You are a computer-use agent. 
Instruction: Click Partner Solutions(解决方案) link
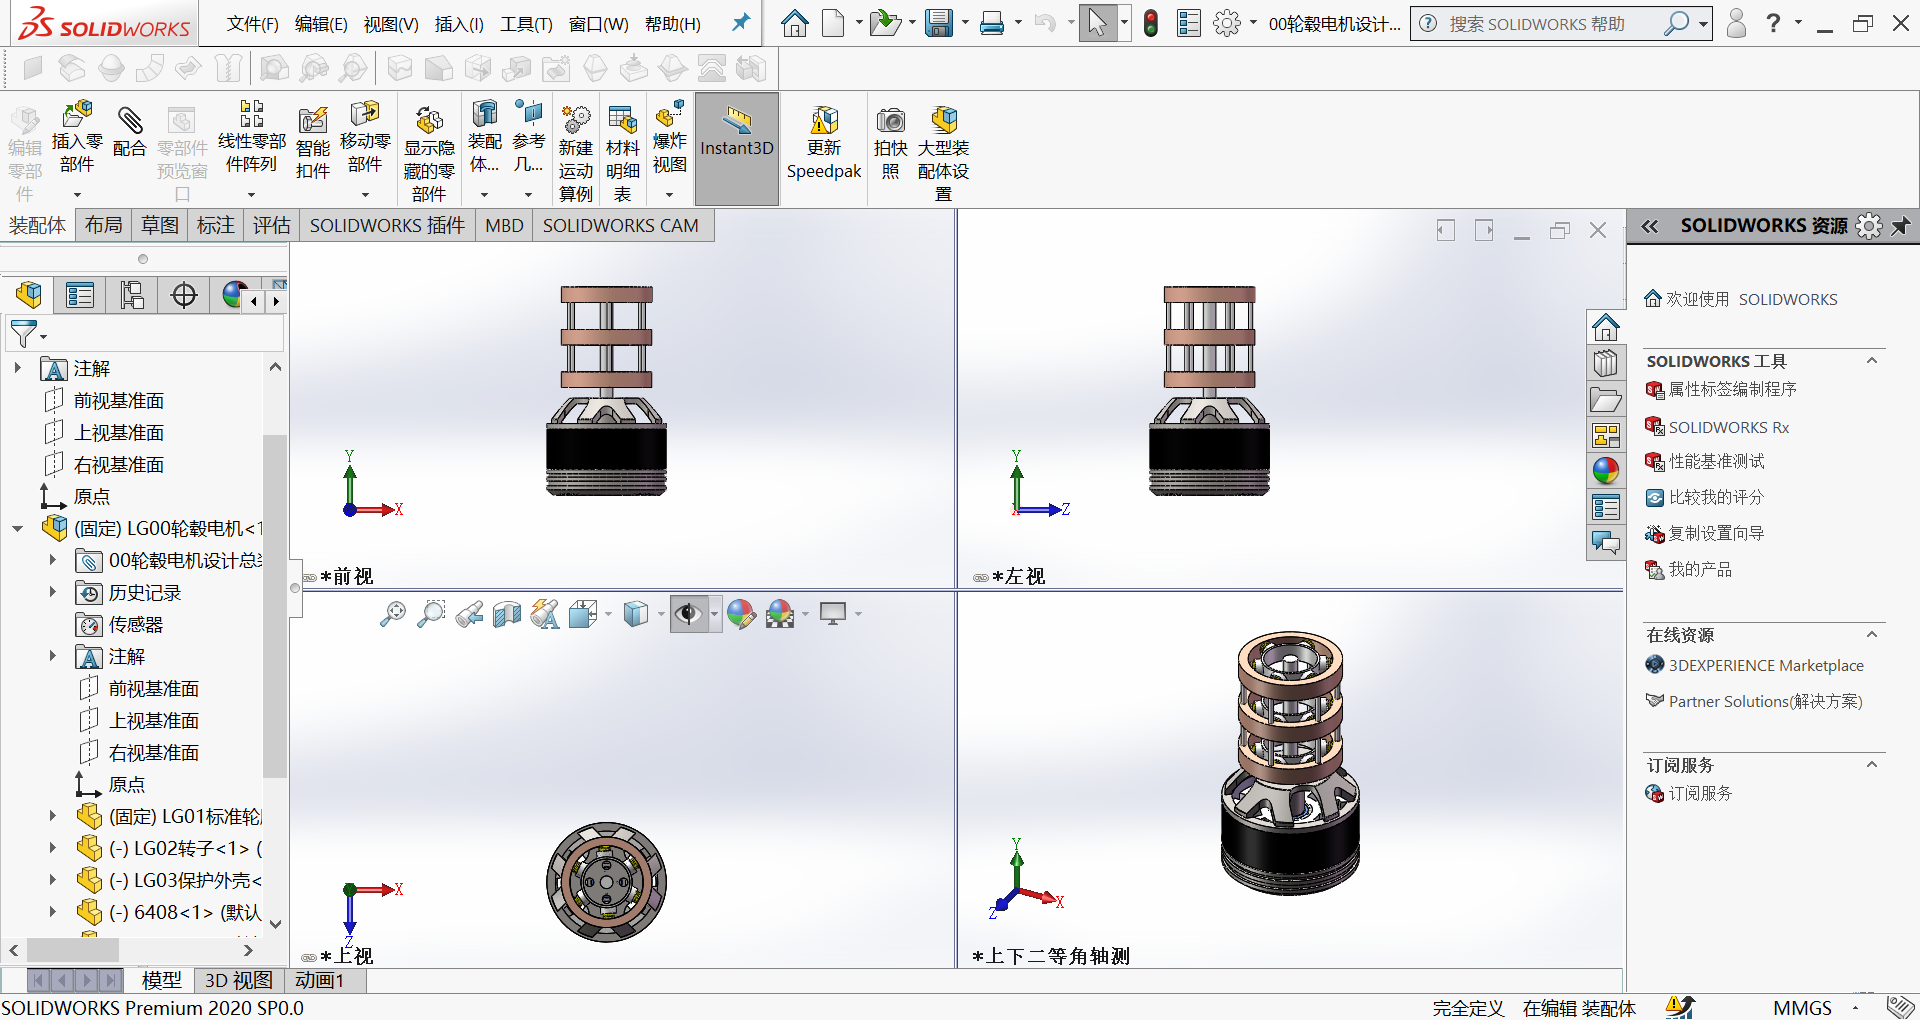point(1765,701)
